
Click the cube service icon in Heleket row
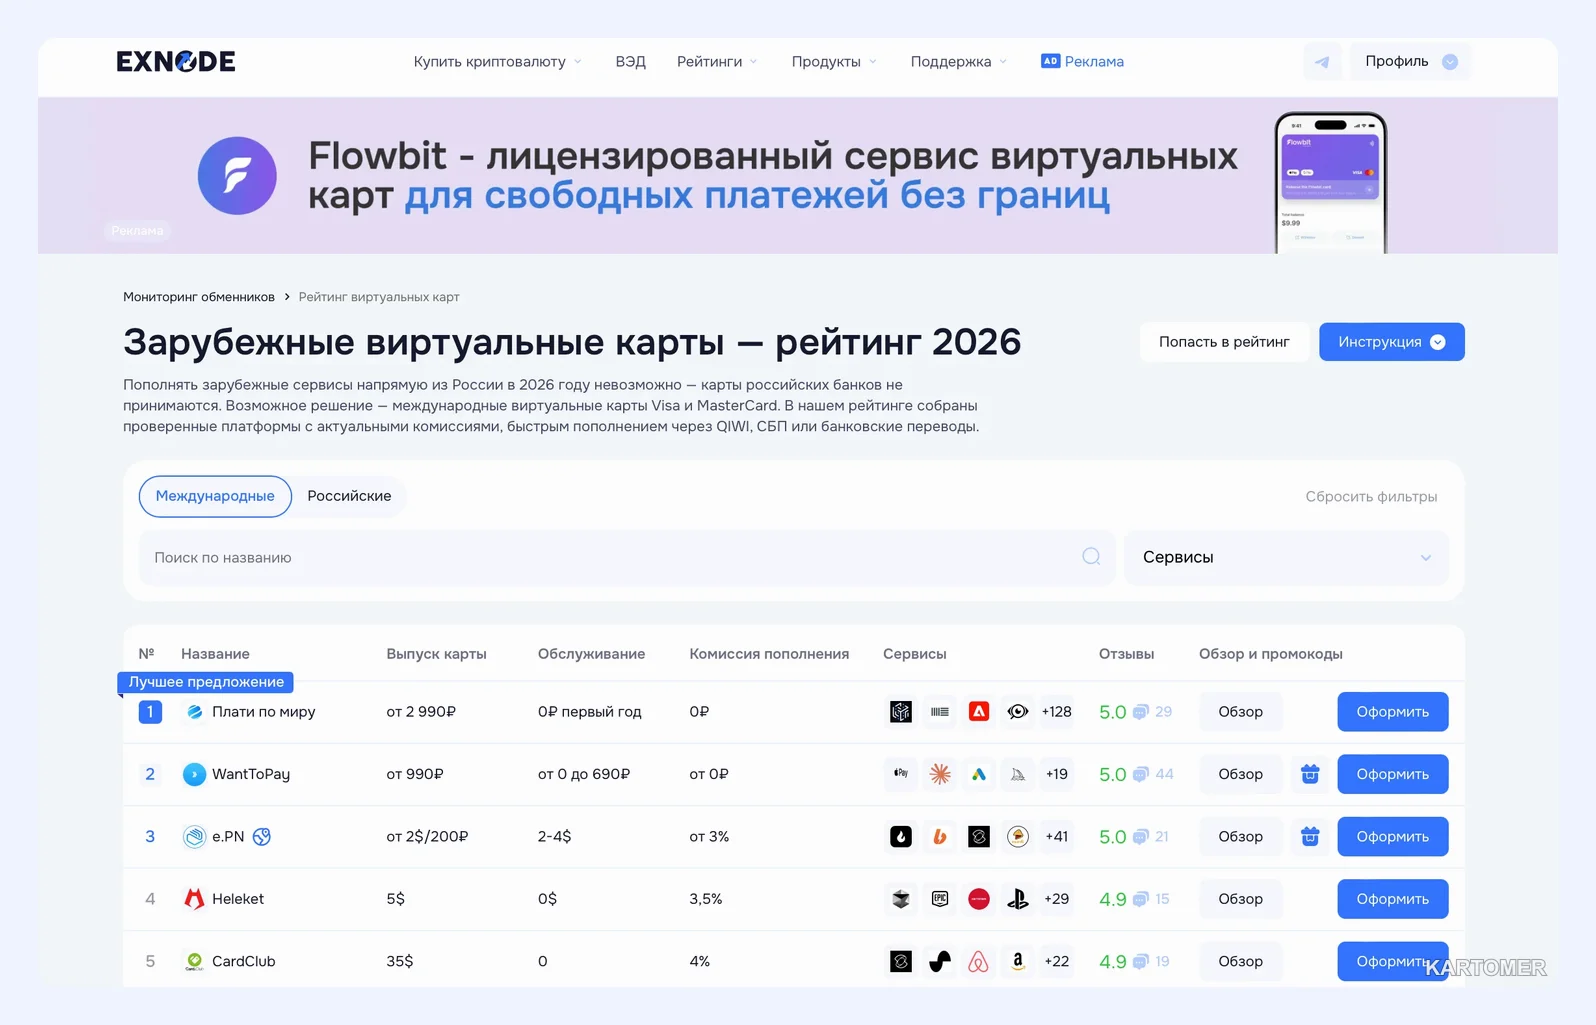pyautogui.click(x=901, y=899)
